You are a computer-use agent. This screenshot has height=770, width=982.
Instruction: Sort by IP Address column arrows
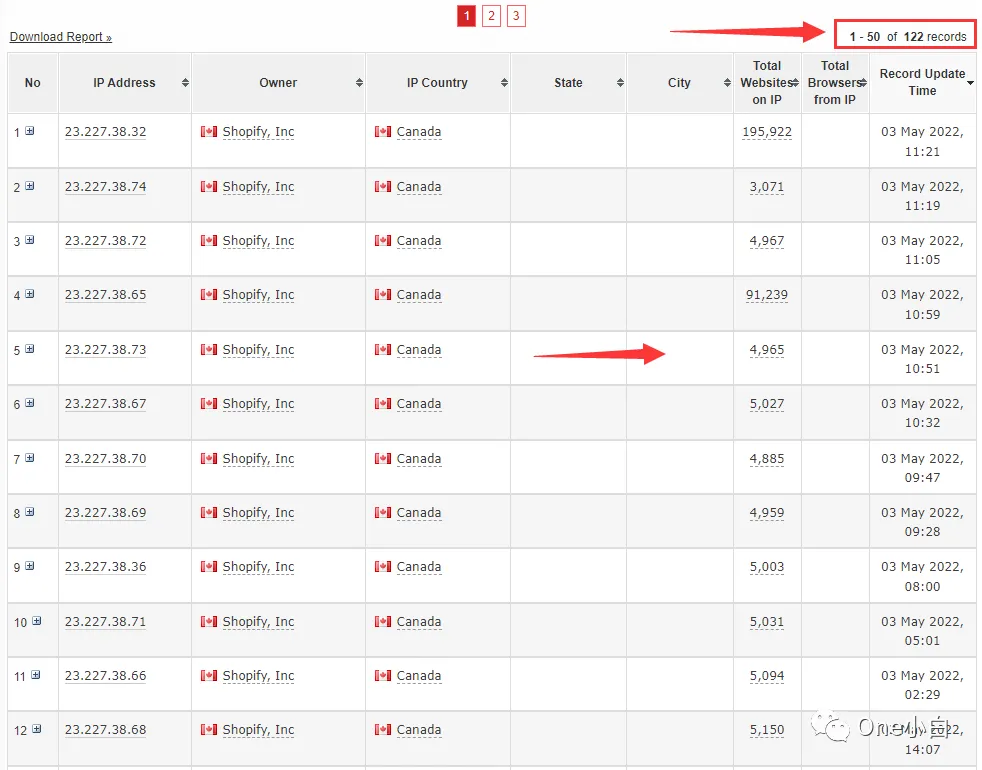pos(185,83)
